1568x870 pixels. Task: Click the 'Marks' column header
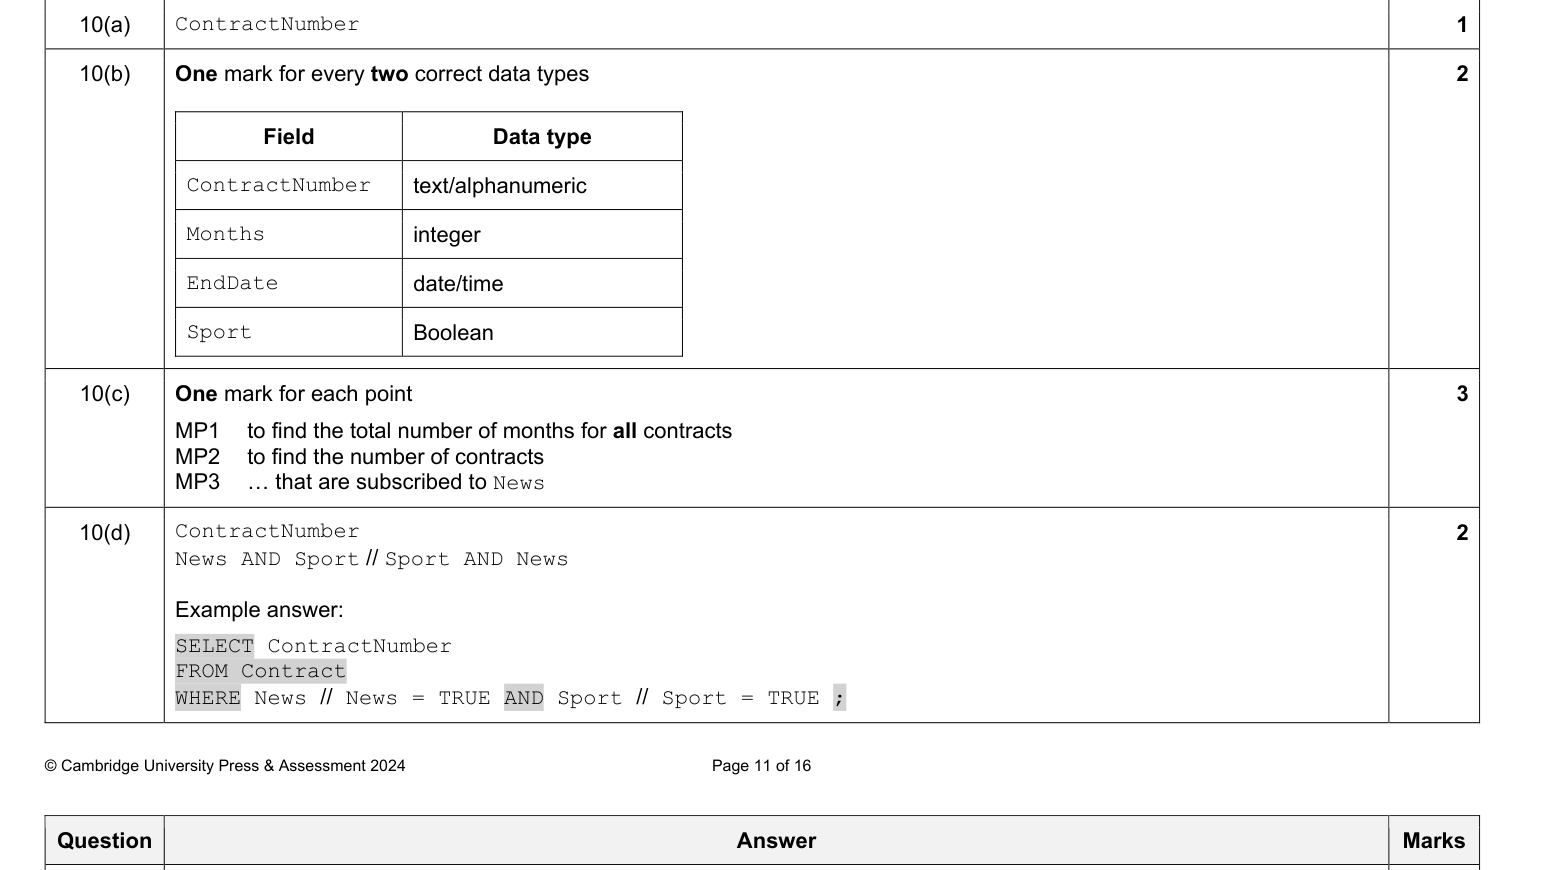(x=1434, y=841)
